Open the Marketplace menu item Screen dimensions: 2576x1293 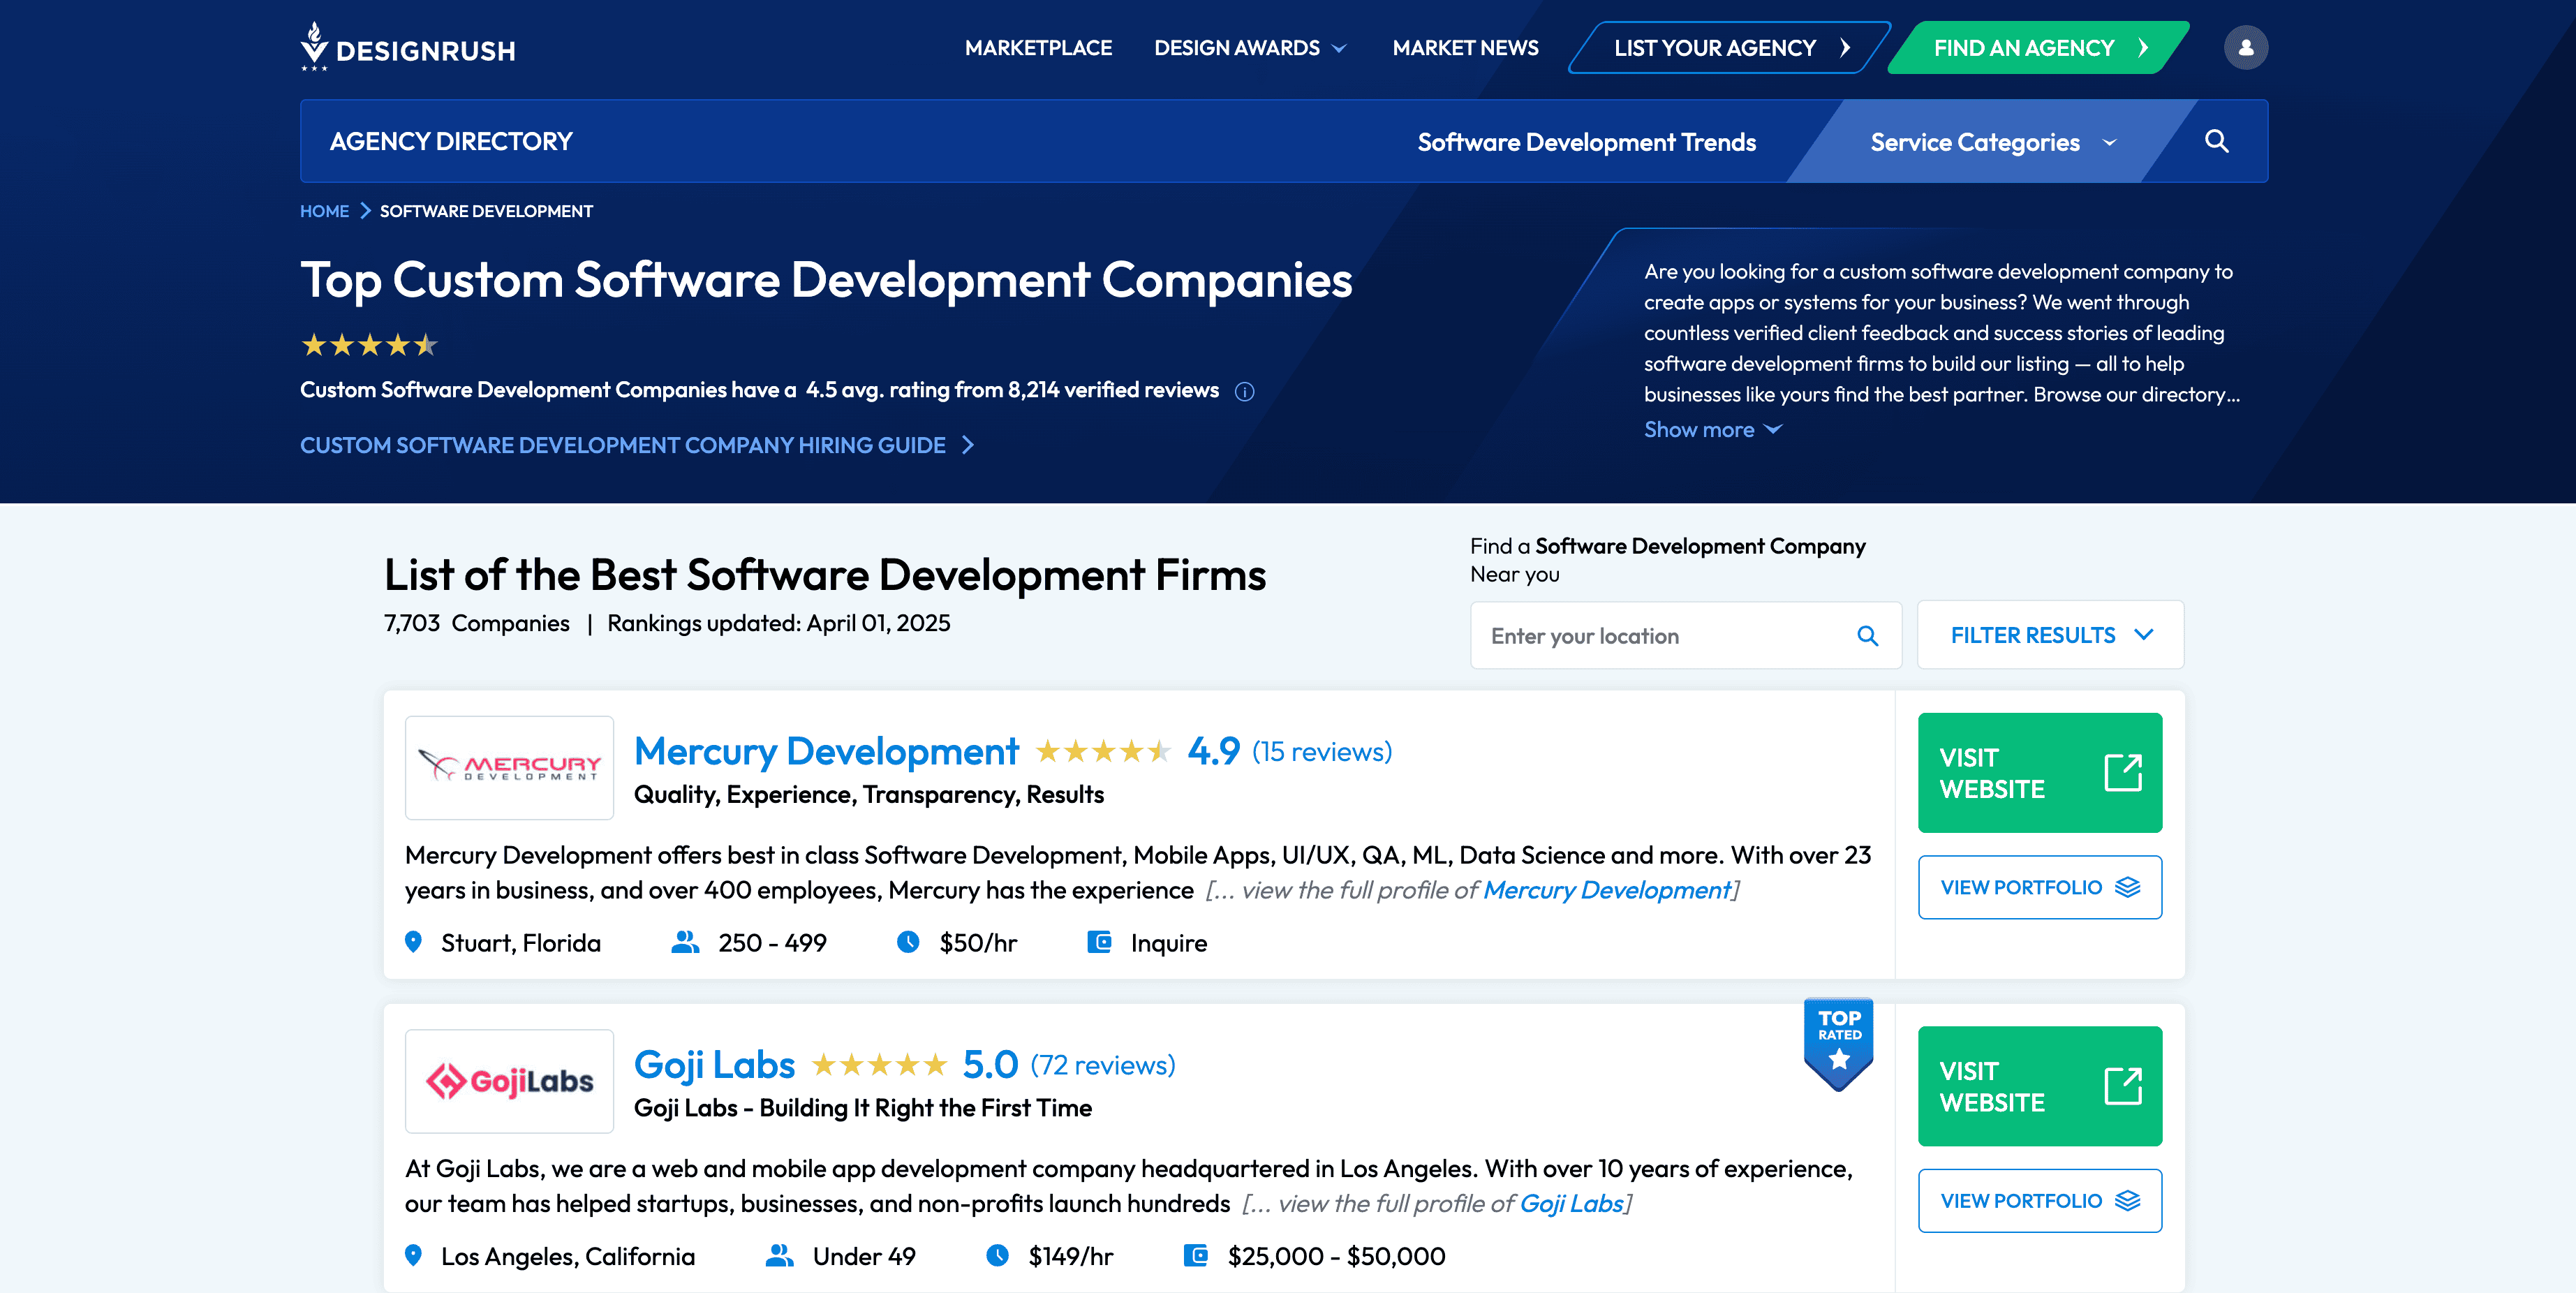click(1038, 48)
